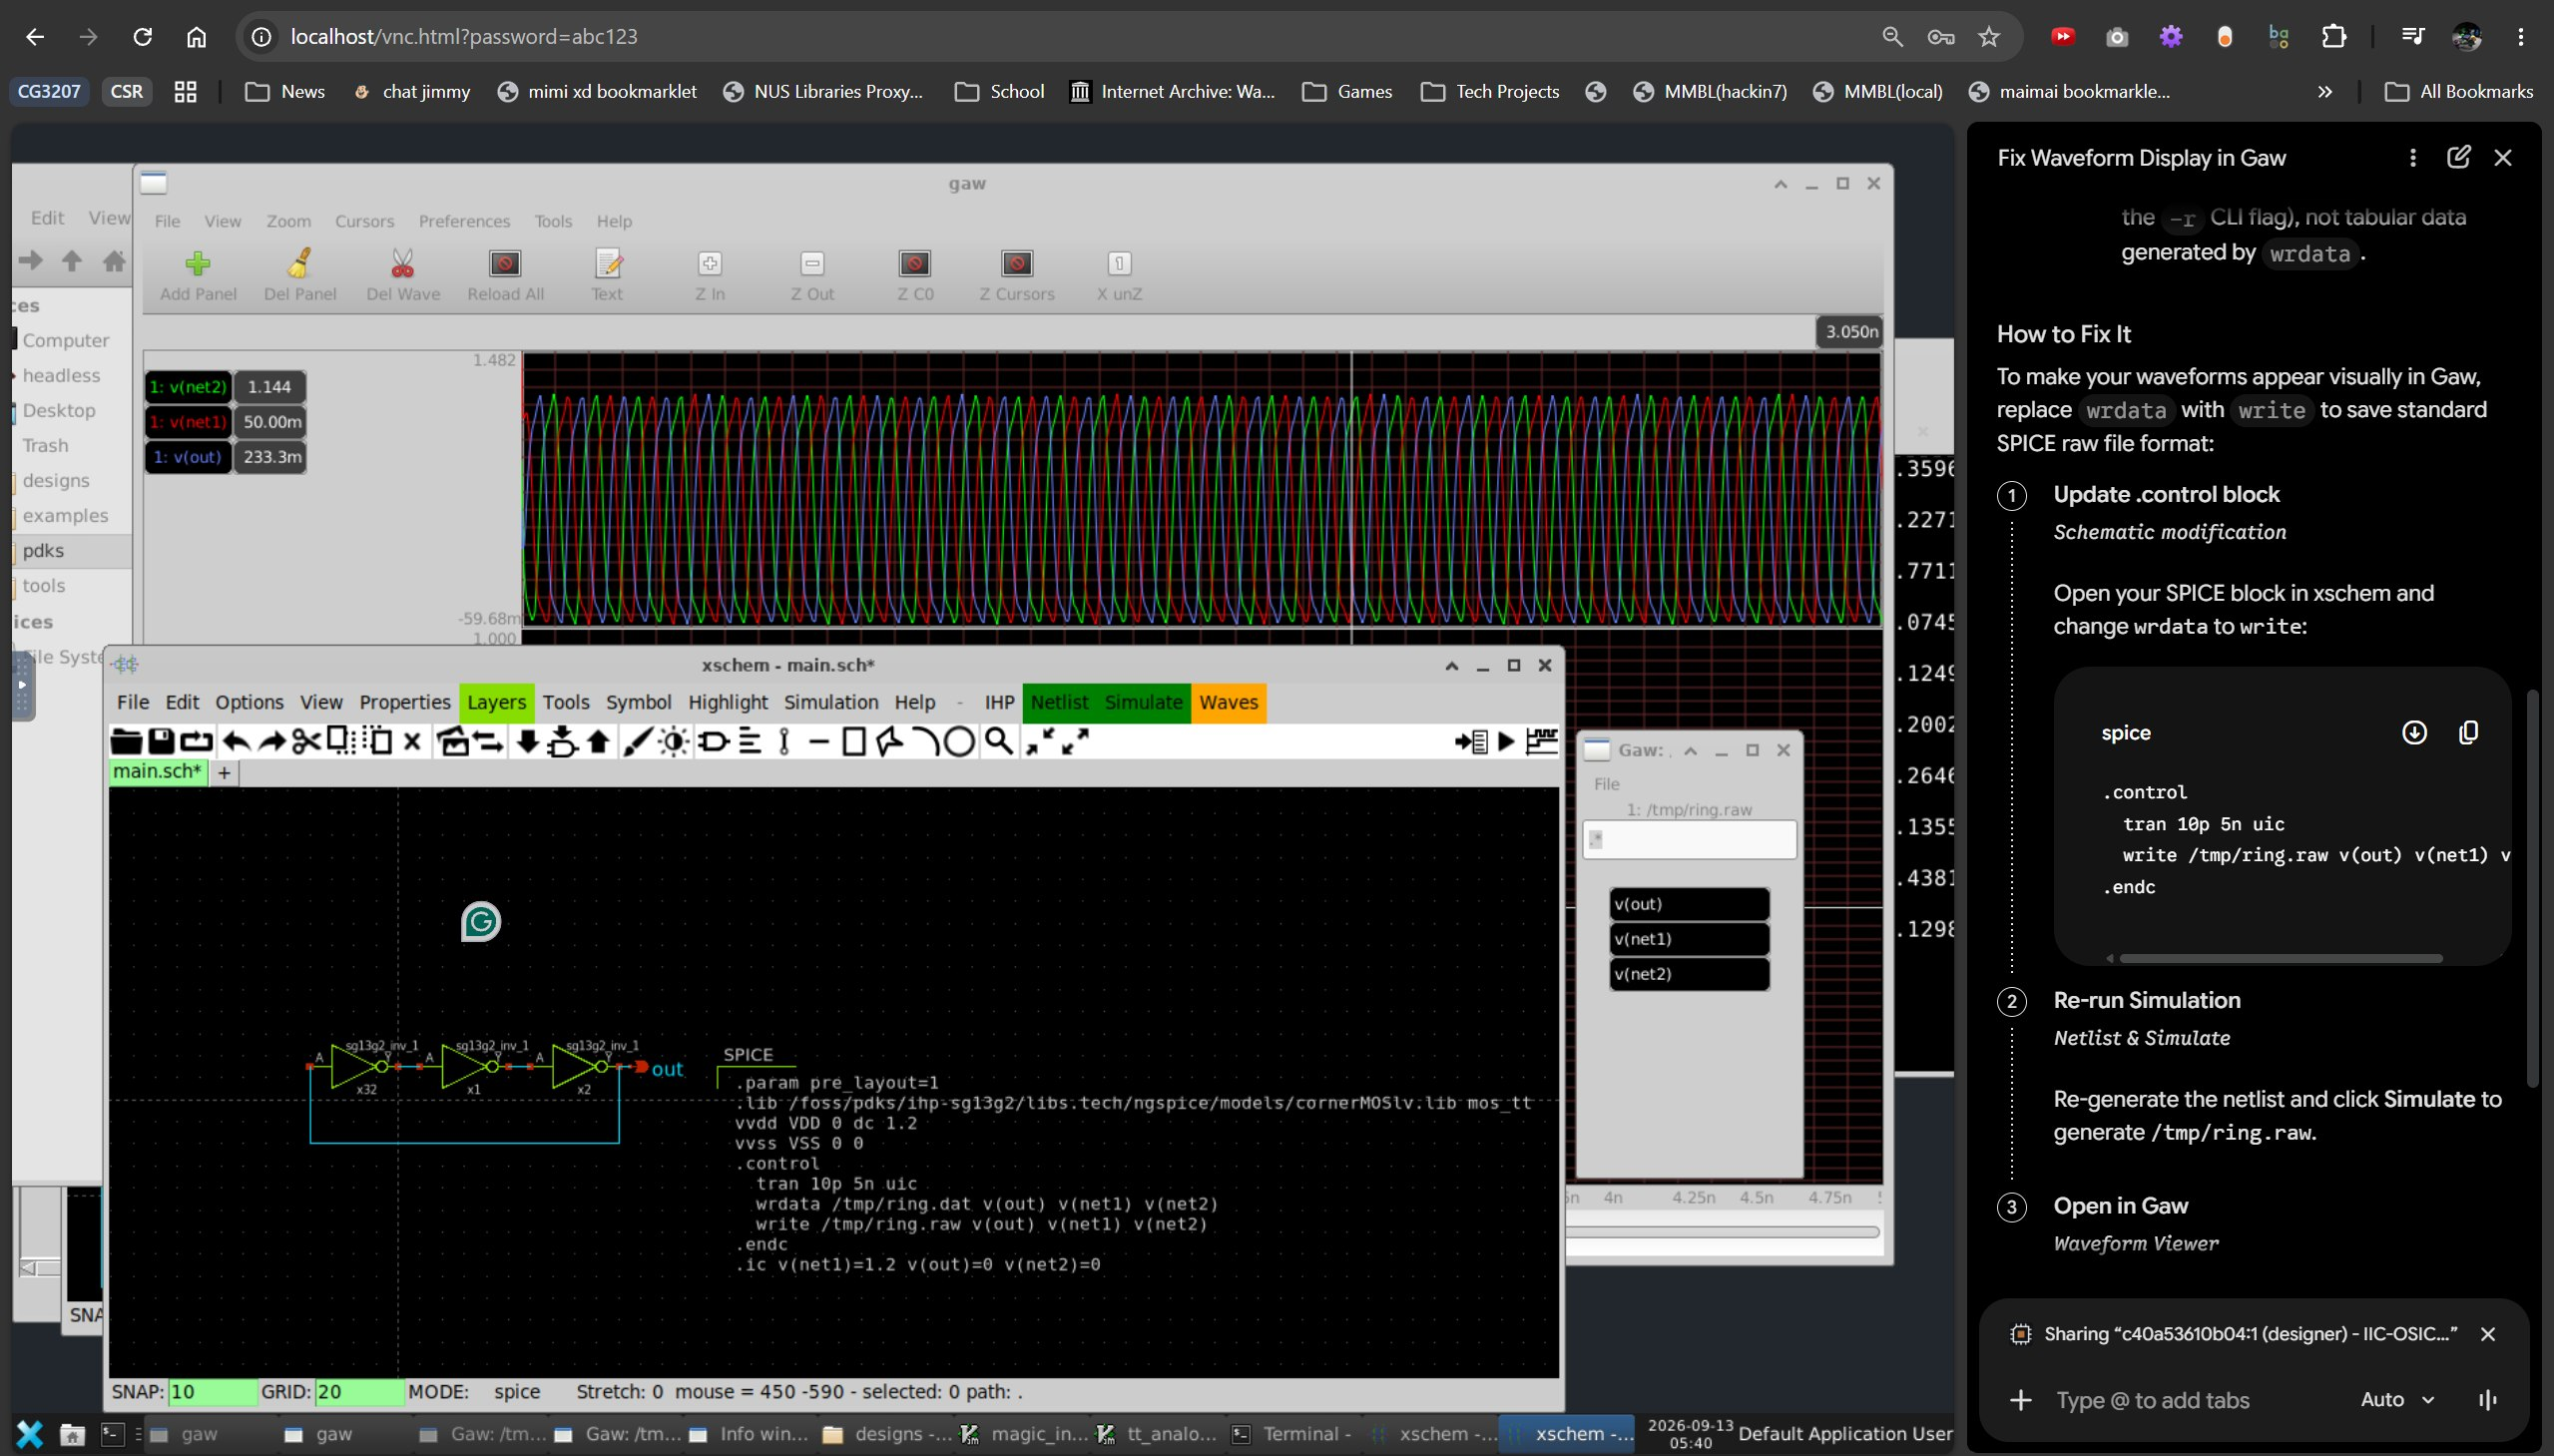Click the Save floppy icon in xschem toolbar
This screenshot has width=2554, height=1456.
[x=161, y=741]
